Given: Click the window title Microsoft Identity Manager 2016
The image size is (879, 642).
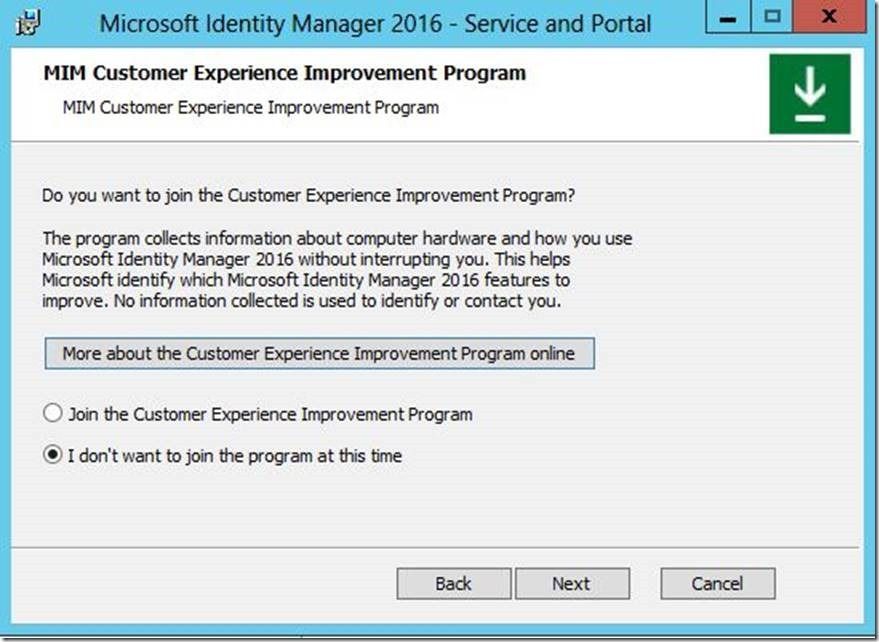Looking at the screenshot, I should click(x=375, y=24).
